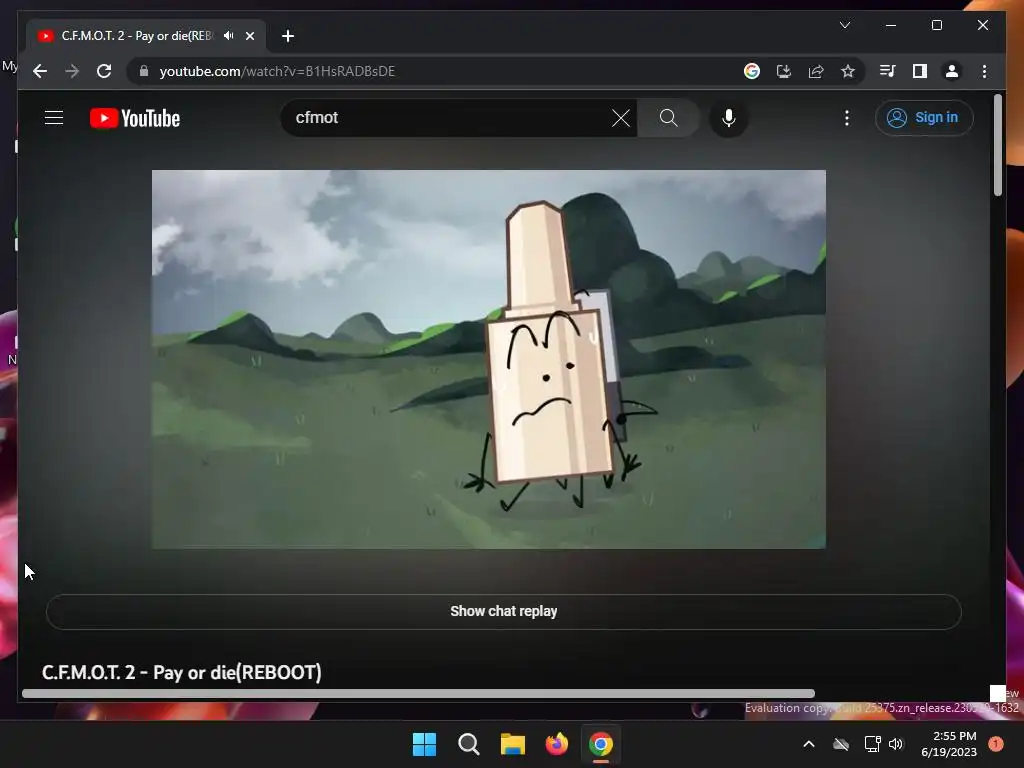View site info via lock icon

(x=144, y=71)
